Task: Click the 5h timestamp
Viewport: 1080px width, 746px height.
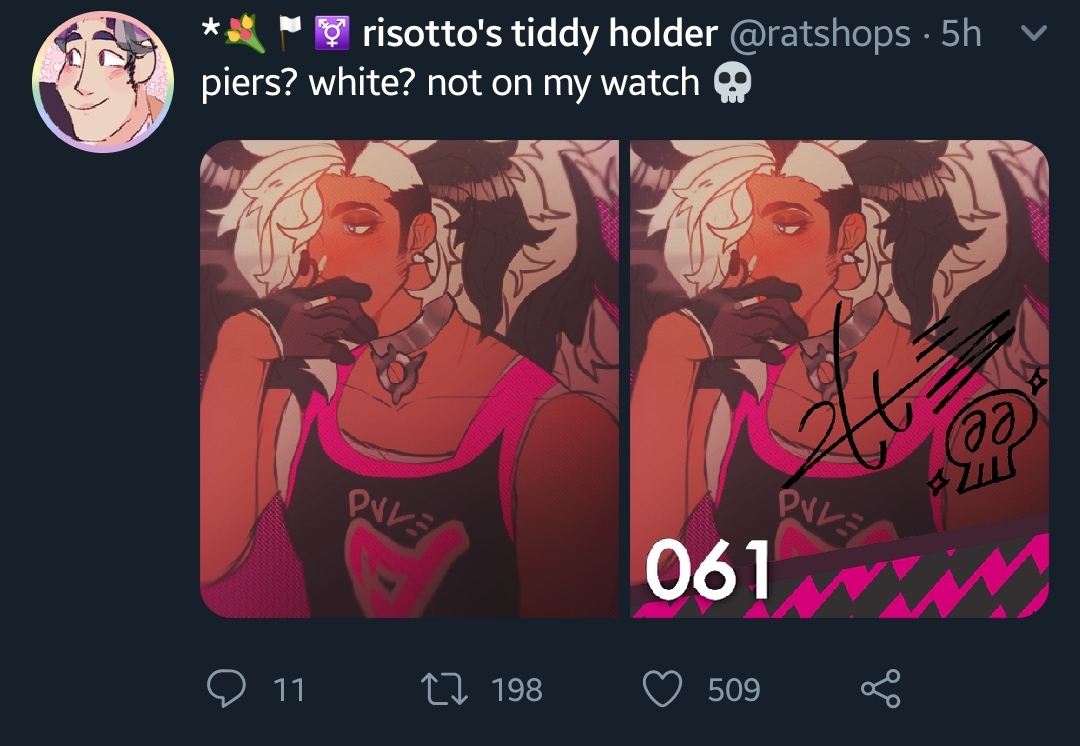Action: pos(961,33)
